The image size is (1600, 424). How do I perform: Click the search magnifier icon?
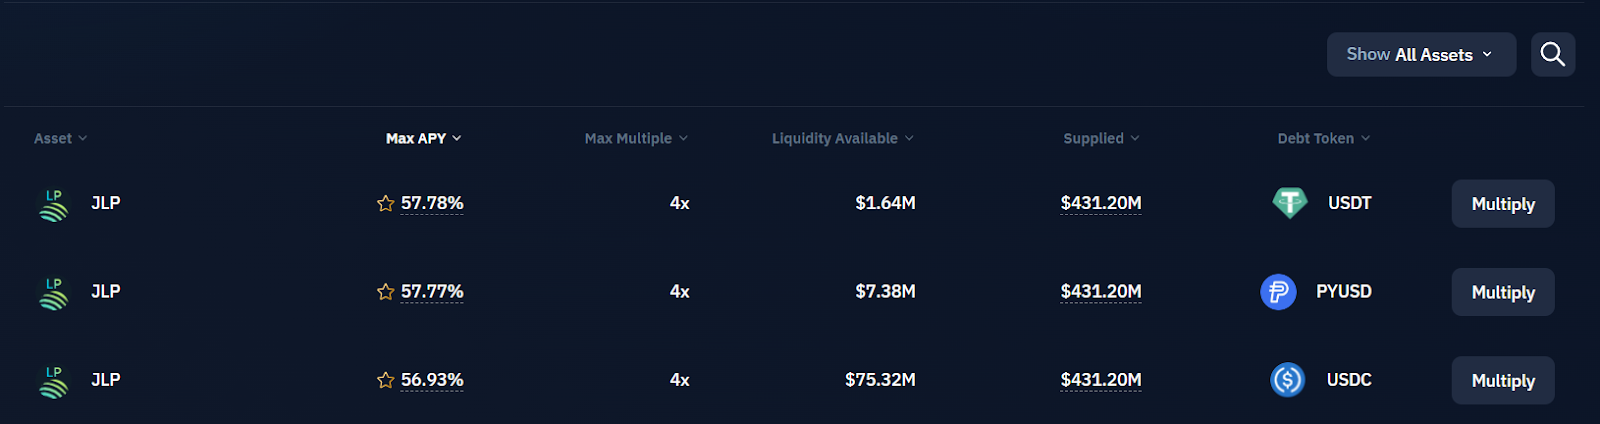(x=1552, y=54)
